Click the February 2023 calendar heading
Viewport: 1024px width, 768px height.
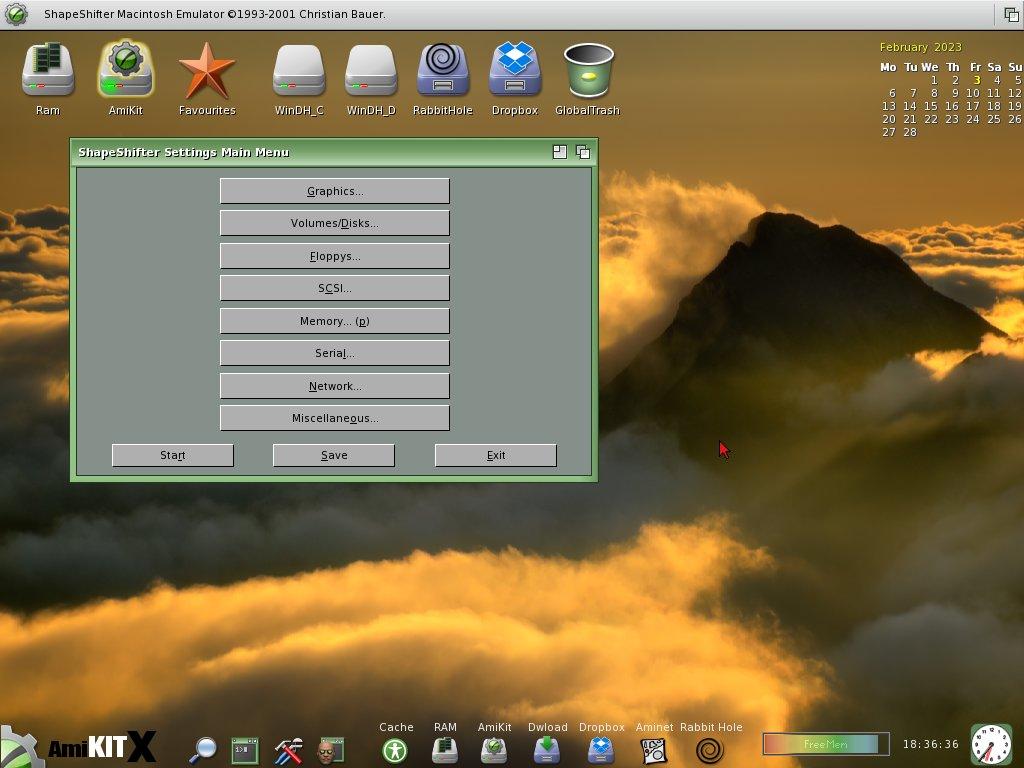coord(920,47)
